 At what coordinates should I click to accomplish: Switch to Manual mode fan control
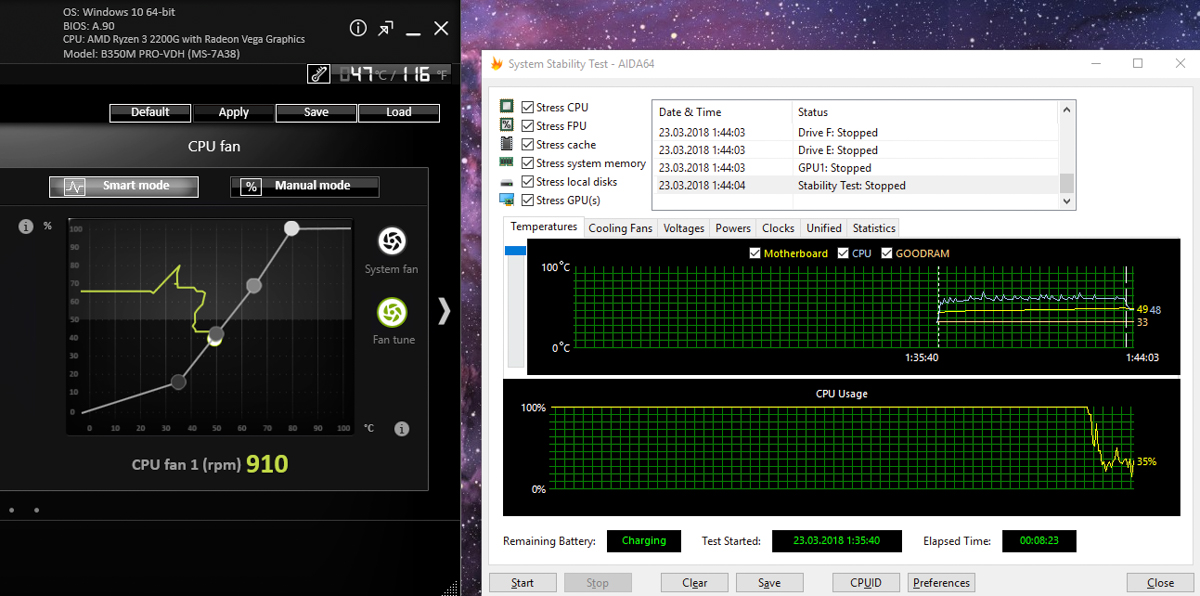point(305,187)
